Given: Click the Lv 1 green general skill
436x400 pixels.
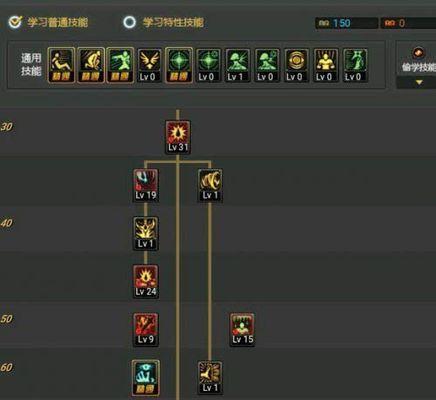Looking at the screenshot, I should 237,65.
